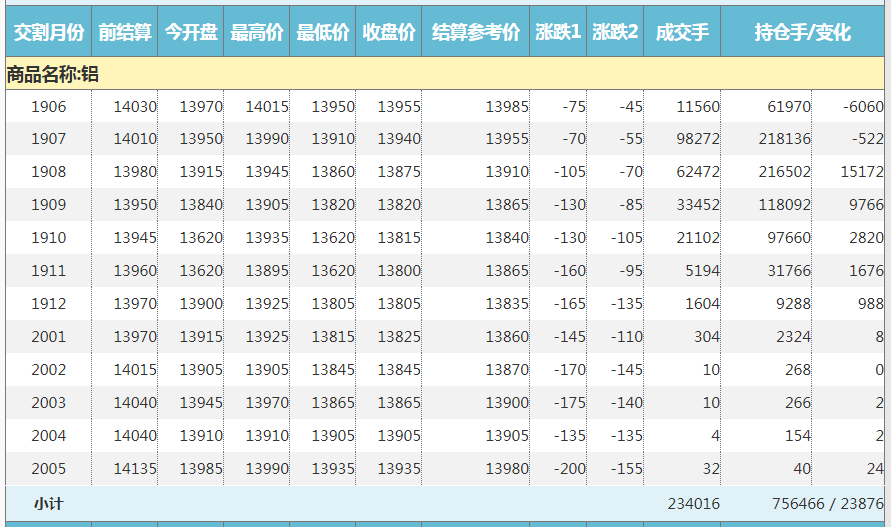This screenshot has width=891, height=527.
Task: Select the 持仓手/变化 column header
Action: coord(803,33)
